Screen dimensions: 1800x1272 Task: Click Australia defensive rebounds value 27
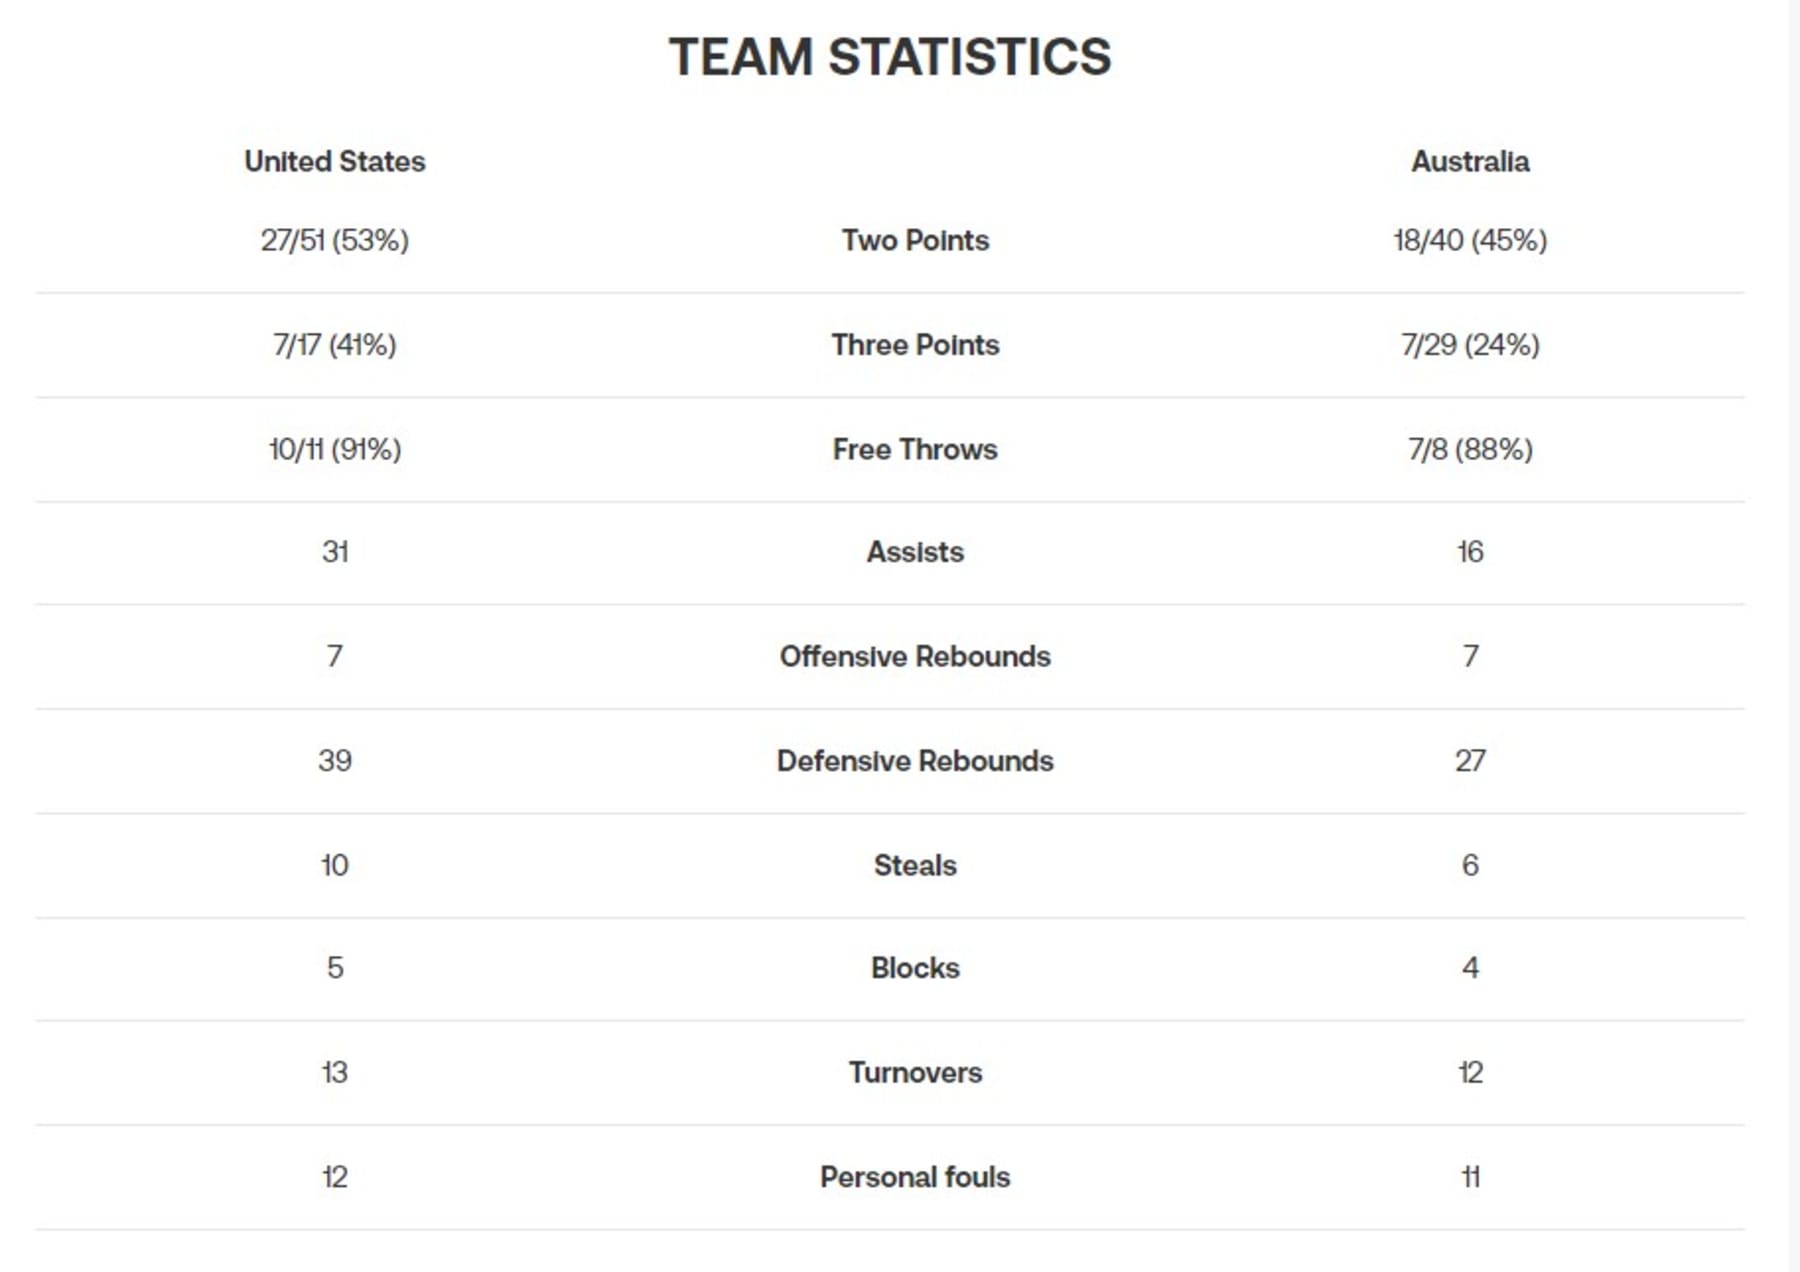point(1470,761)
